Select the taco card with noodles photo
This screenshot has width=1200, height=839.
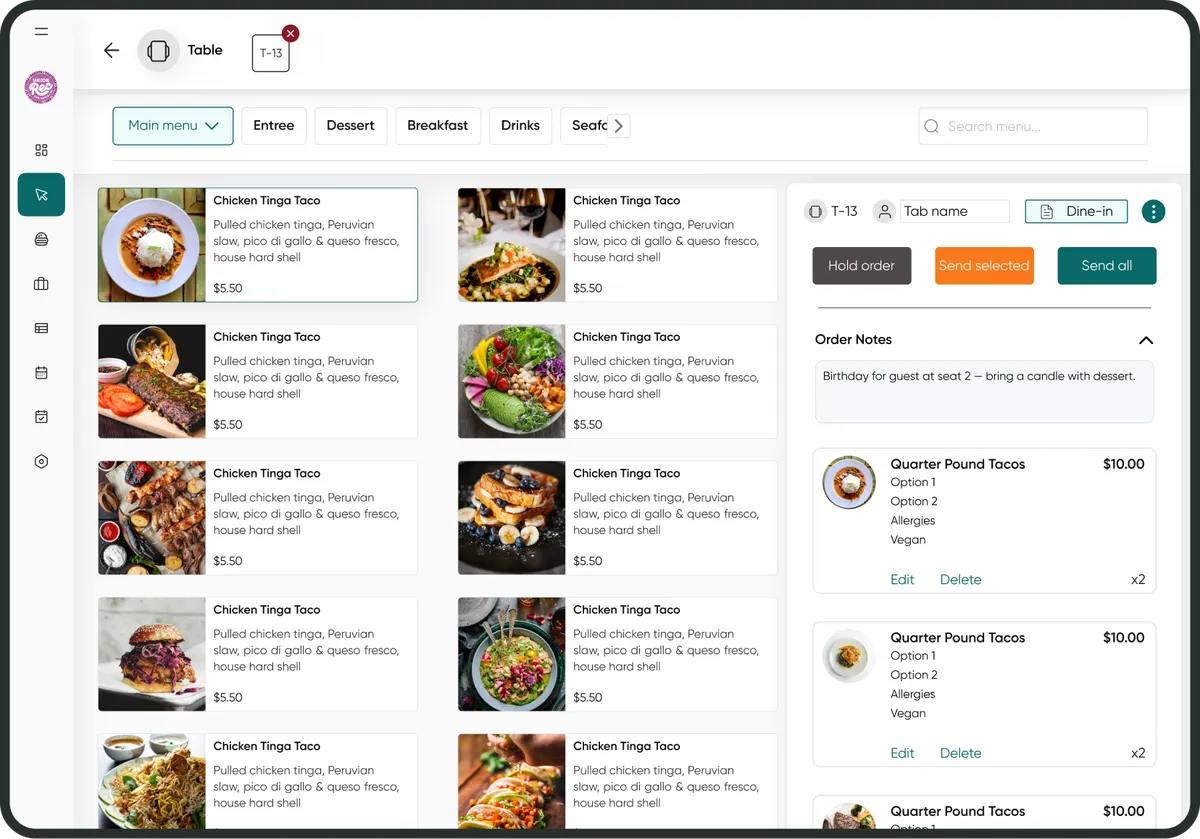258,781
